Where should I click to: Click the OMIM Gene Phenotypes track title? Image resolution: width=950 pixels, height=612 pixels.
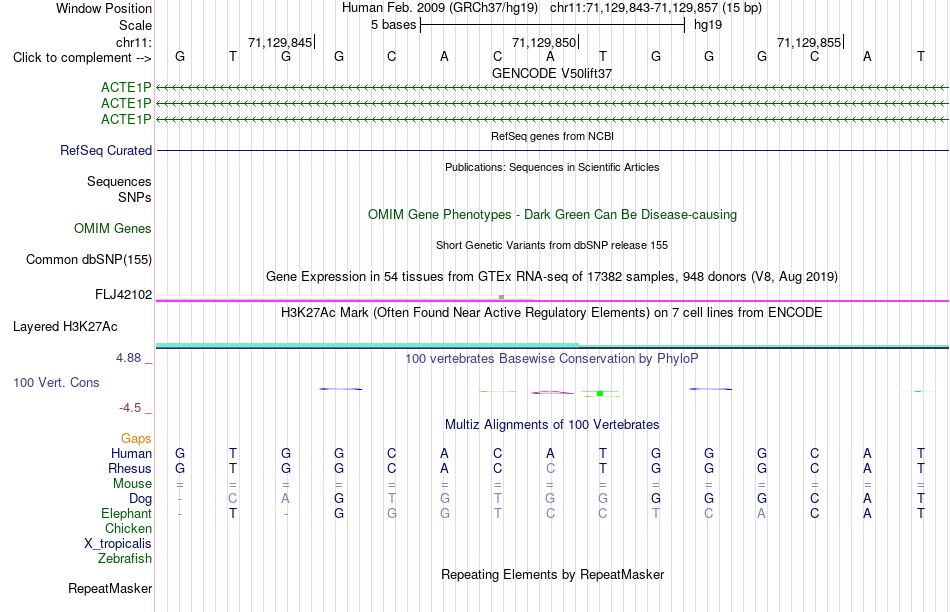(x=552, y=215)
